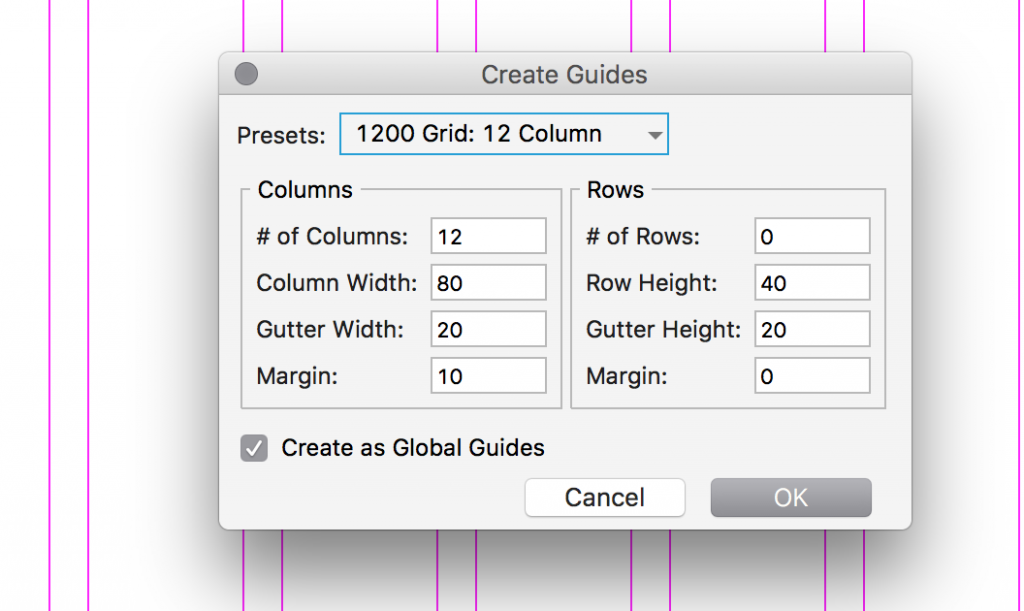
Task: Toggle Create as Global Guides checkbox
Action: 254,448
